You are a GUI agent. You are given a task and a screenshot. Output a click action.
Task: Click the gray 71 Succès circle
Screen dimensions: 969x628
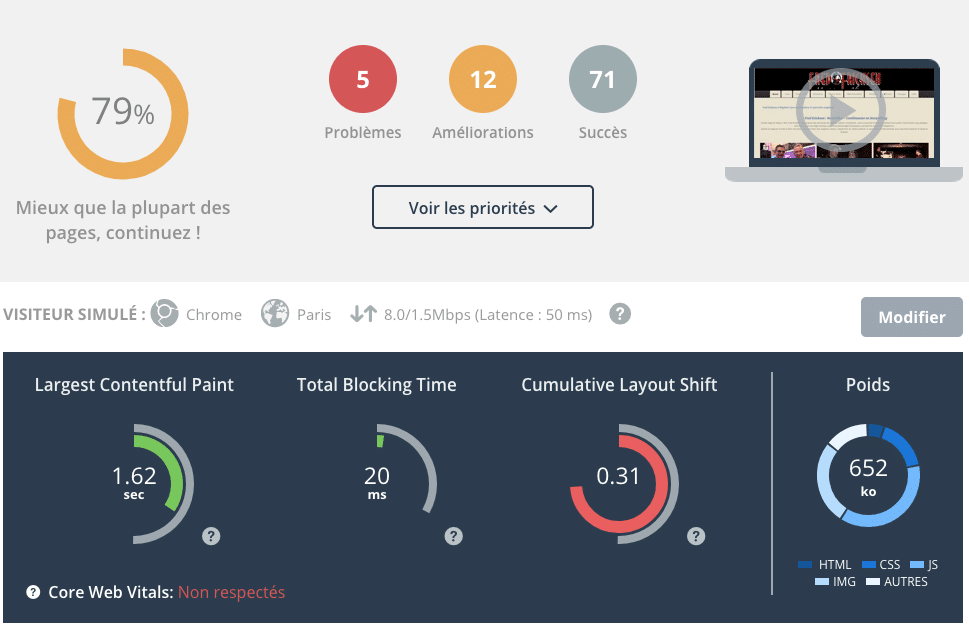pyautogui.click(x=602, y=80)
